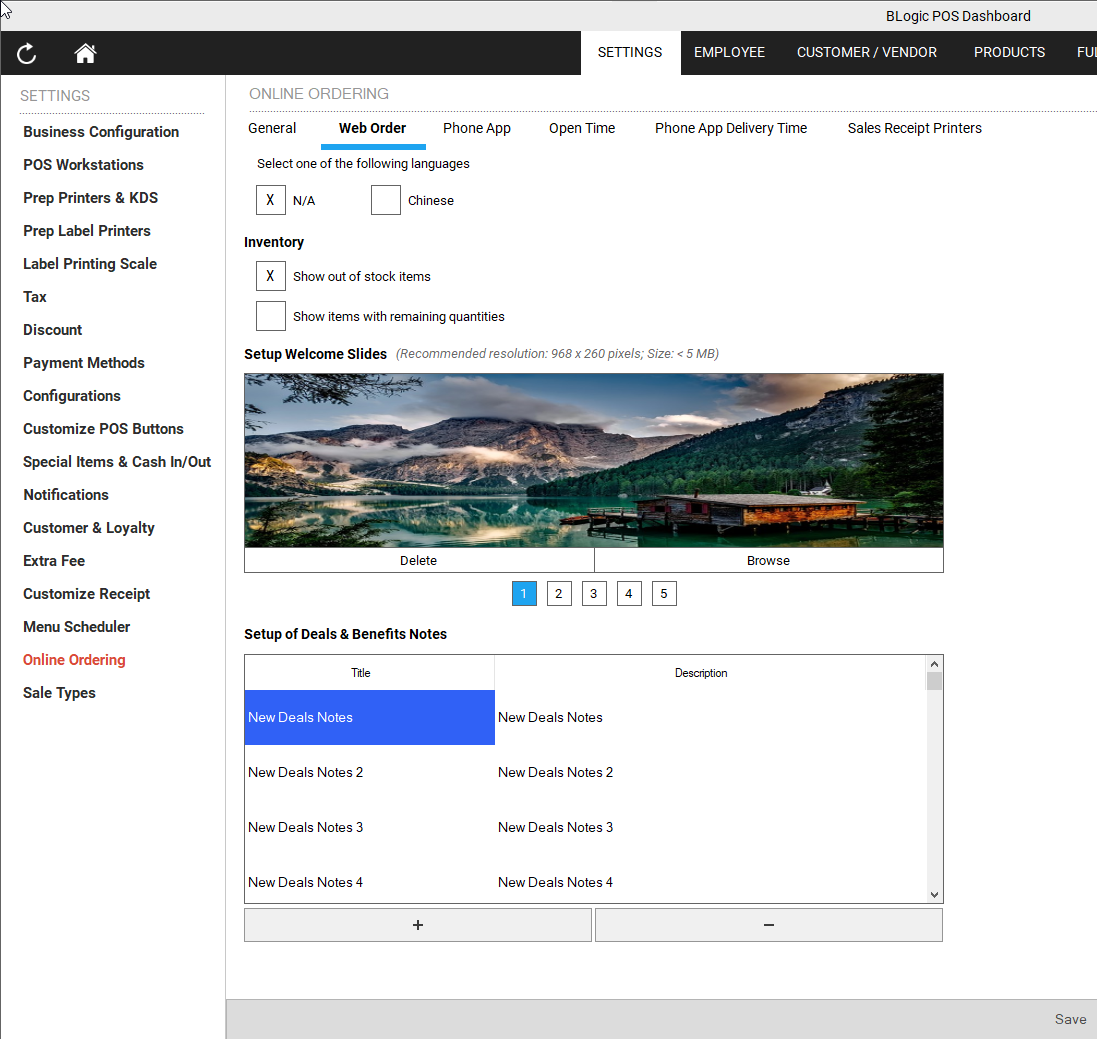Open the Open Time tab
Screen dimensions: 1097x1039
[581, 128]
